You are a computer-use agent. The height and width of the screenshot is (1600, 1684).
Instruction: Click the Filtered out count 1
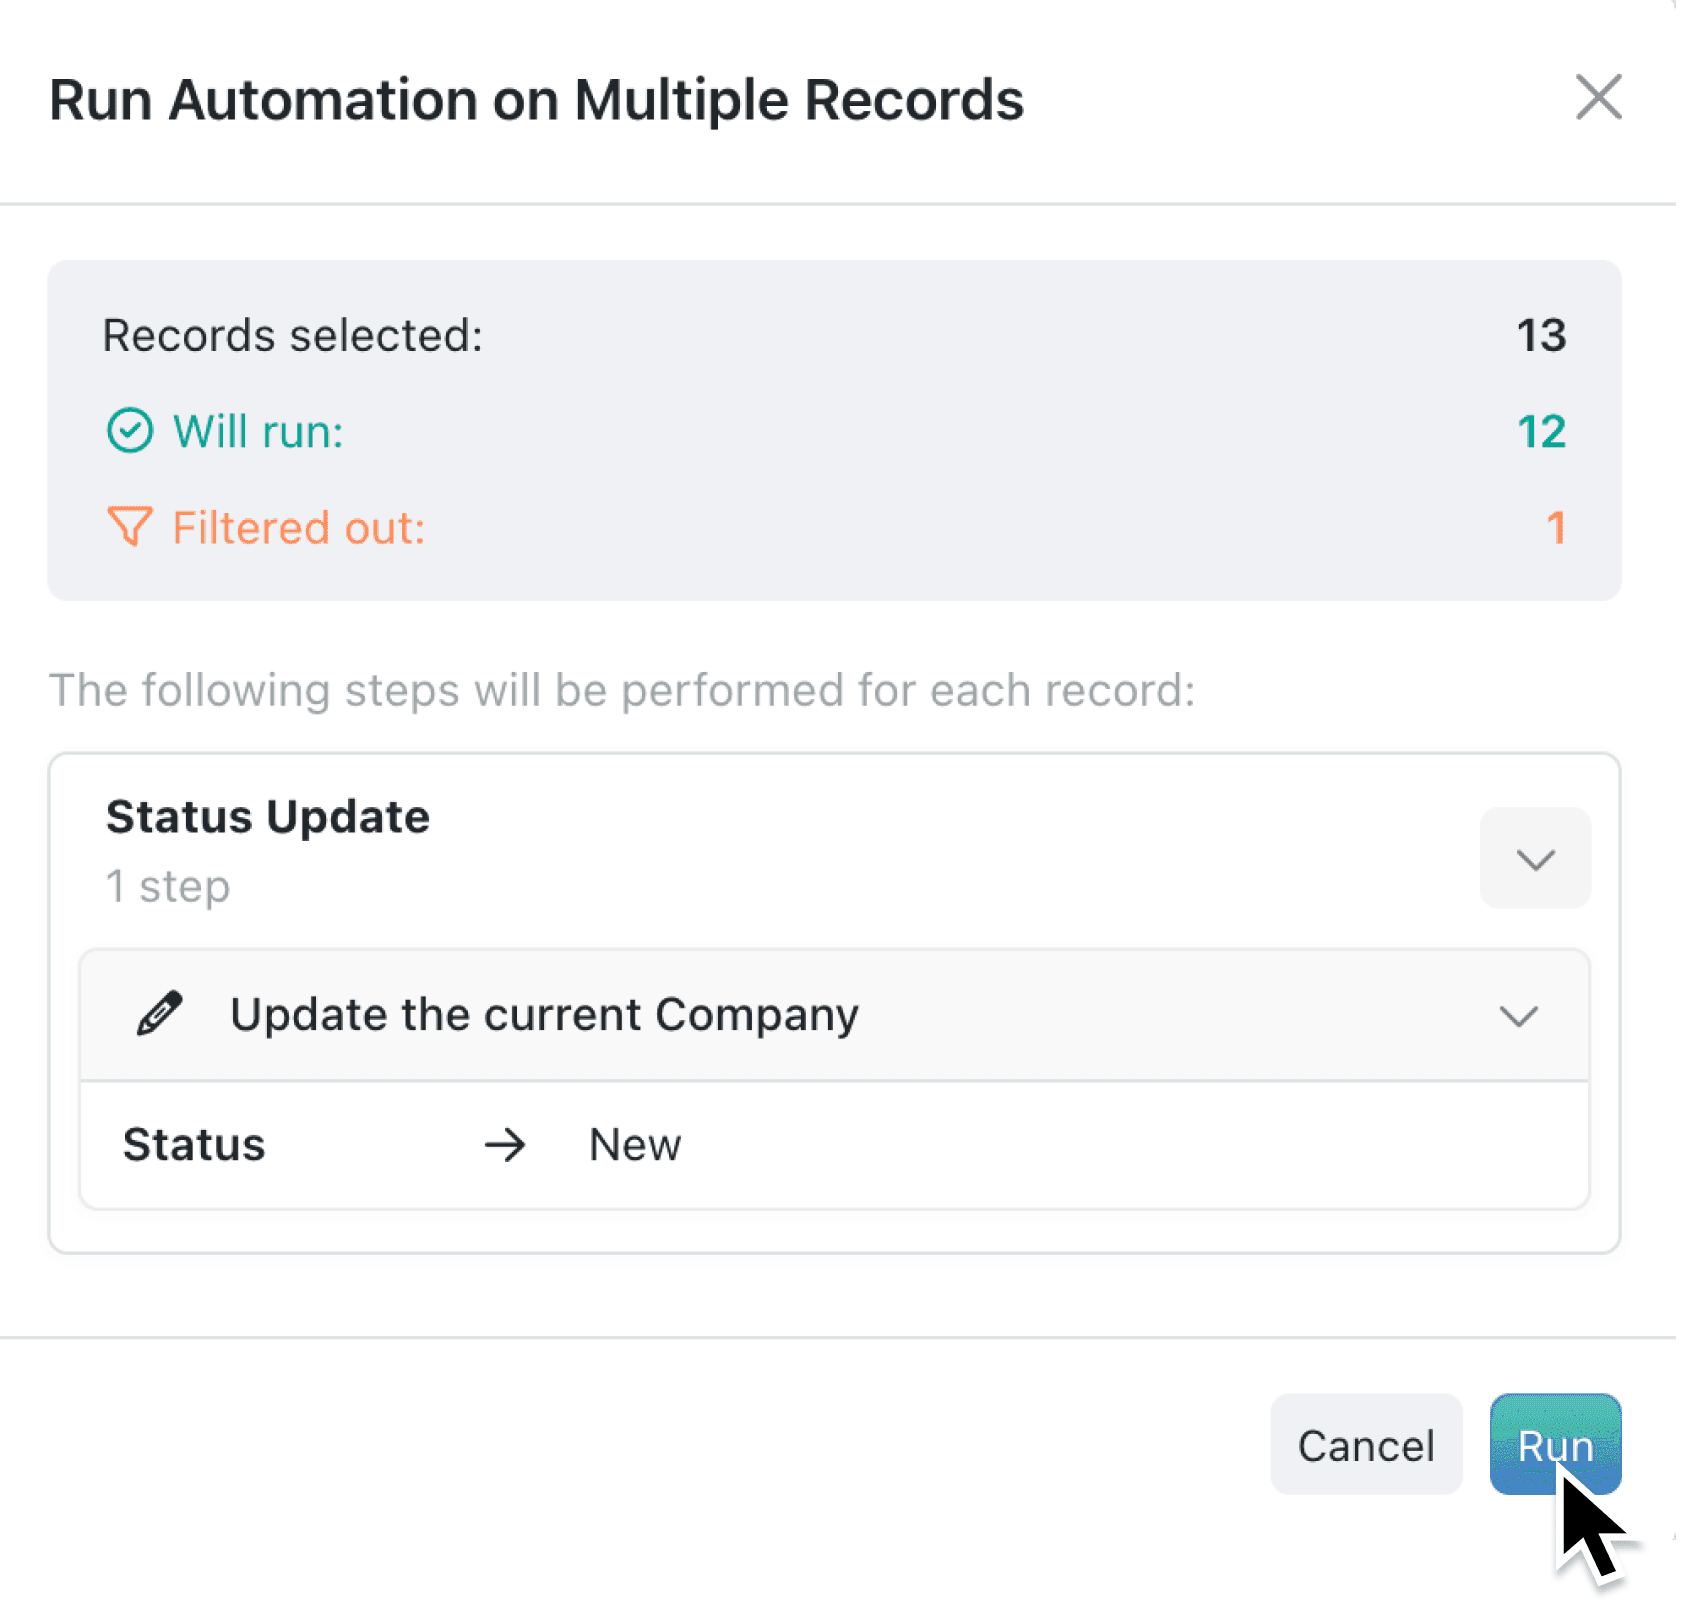click(1556, 527)
